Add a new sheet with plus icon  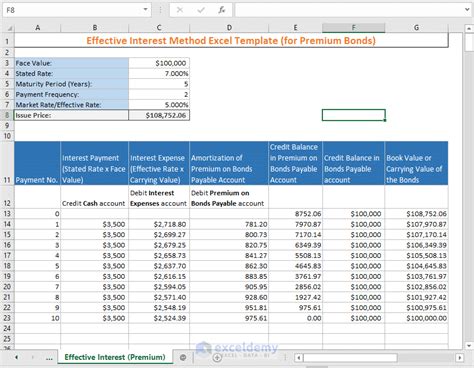(x=217, y=358)
